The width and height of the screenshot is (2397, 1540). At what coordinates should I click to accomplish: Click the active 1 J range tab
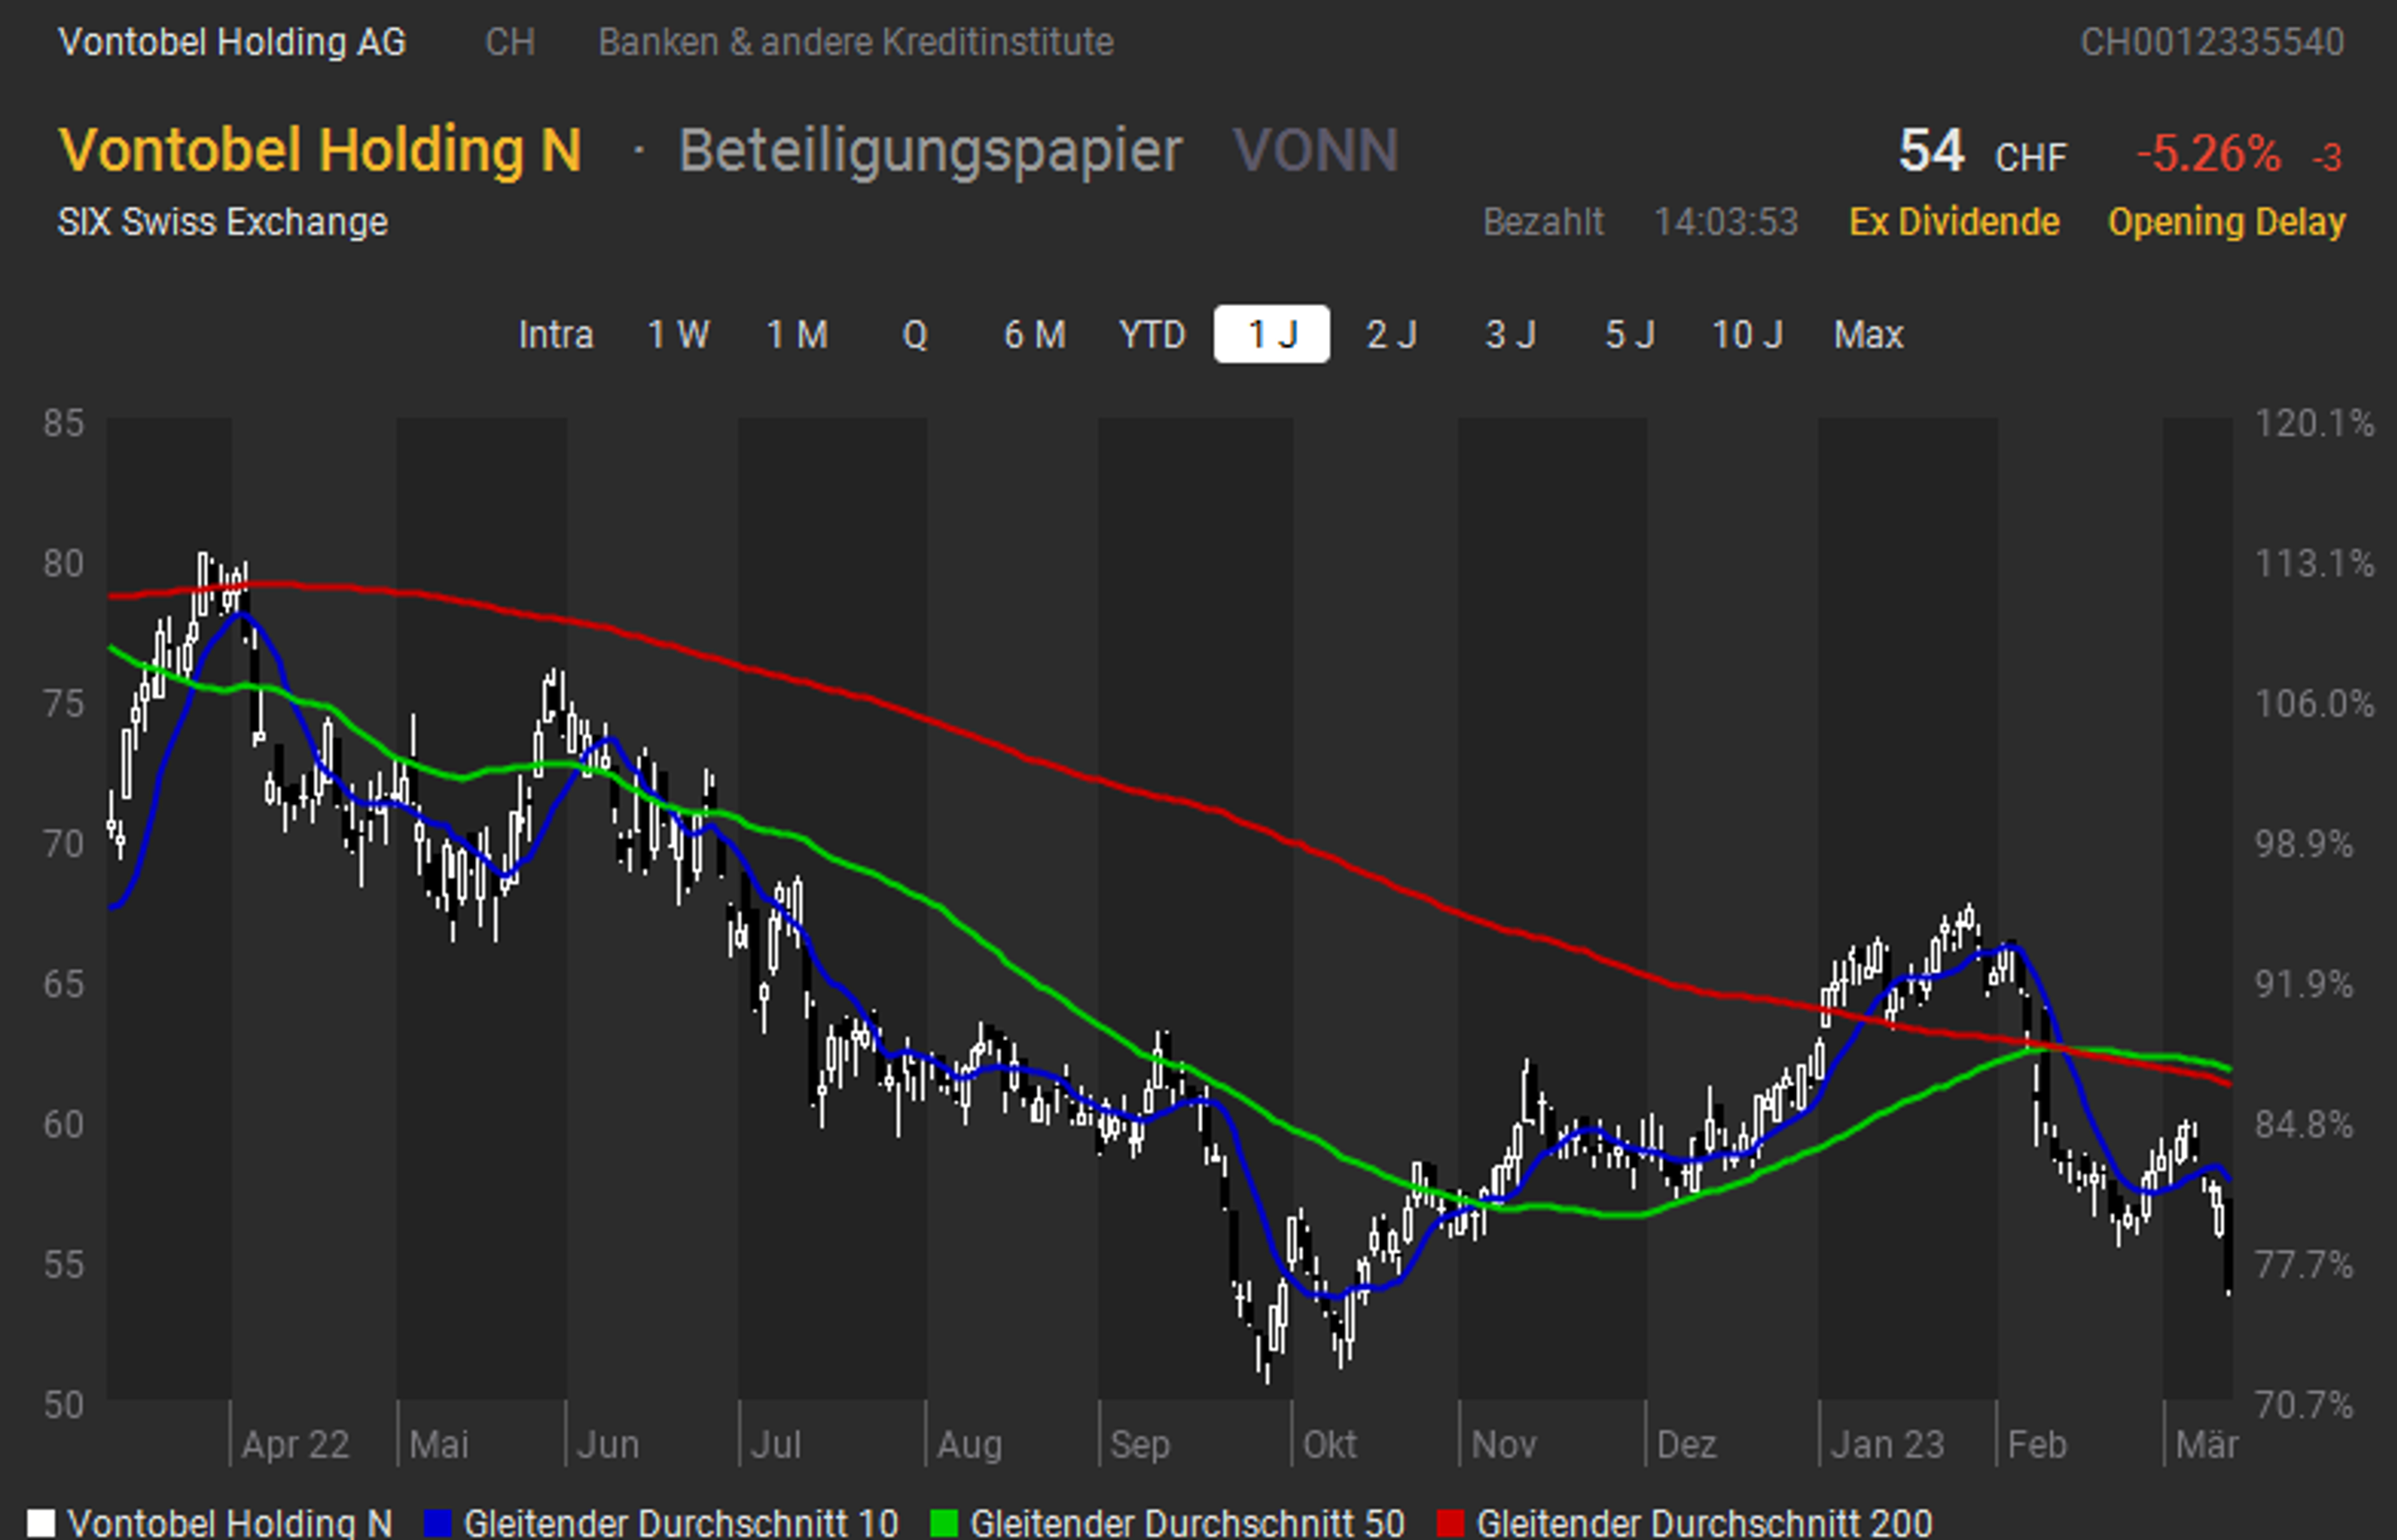(x=1271, y=334)
